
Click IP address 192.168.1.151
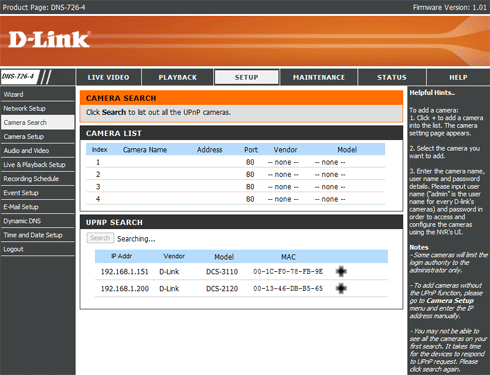(125, 272)
